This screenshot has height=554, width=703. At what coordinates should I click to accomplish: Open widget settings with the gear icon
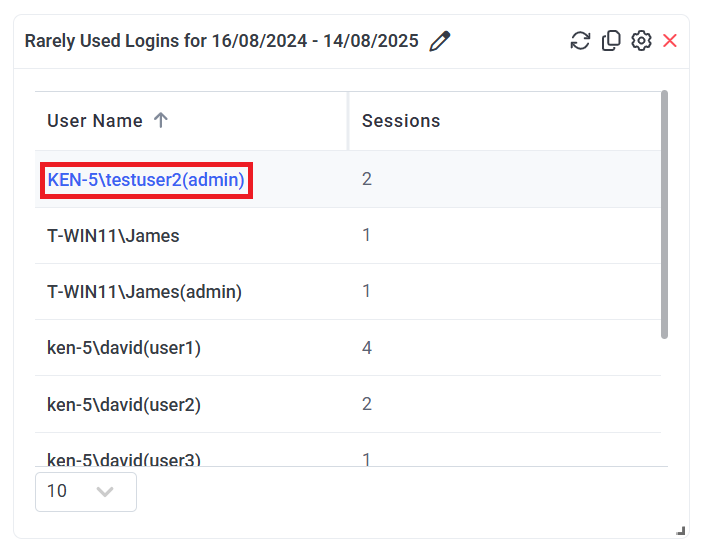pos(641,41)
